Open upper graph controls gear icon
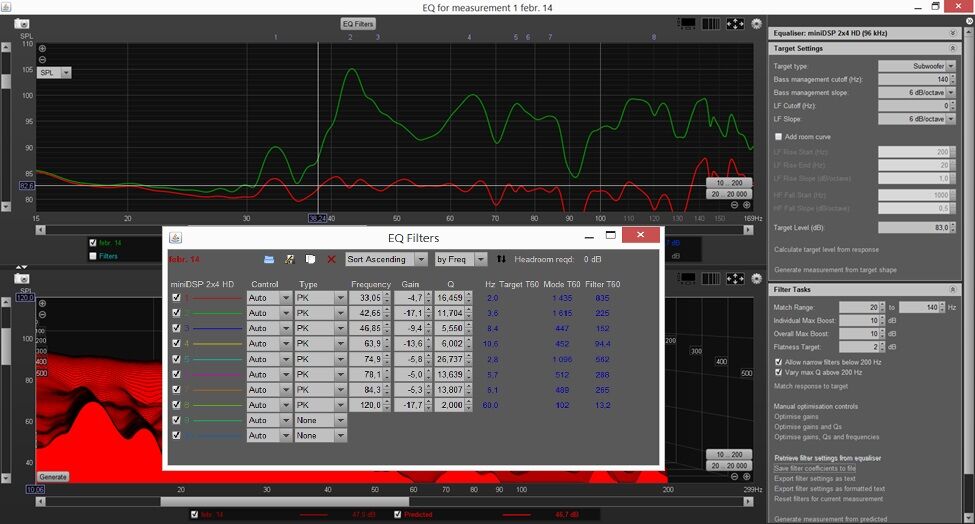The height and width of the screenshot is (524, 975). pyautogui.click(x=756, y=24)
